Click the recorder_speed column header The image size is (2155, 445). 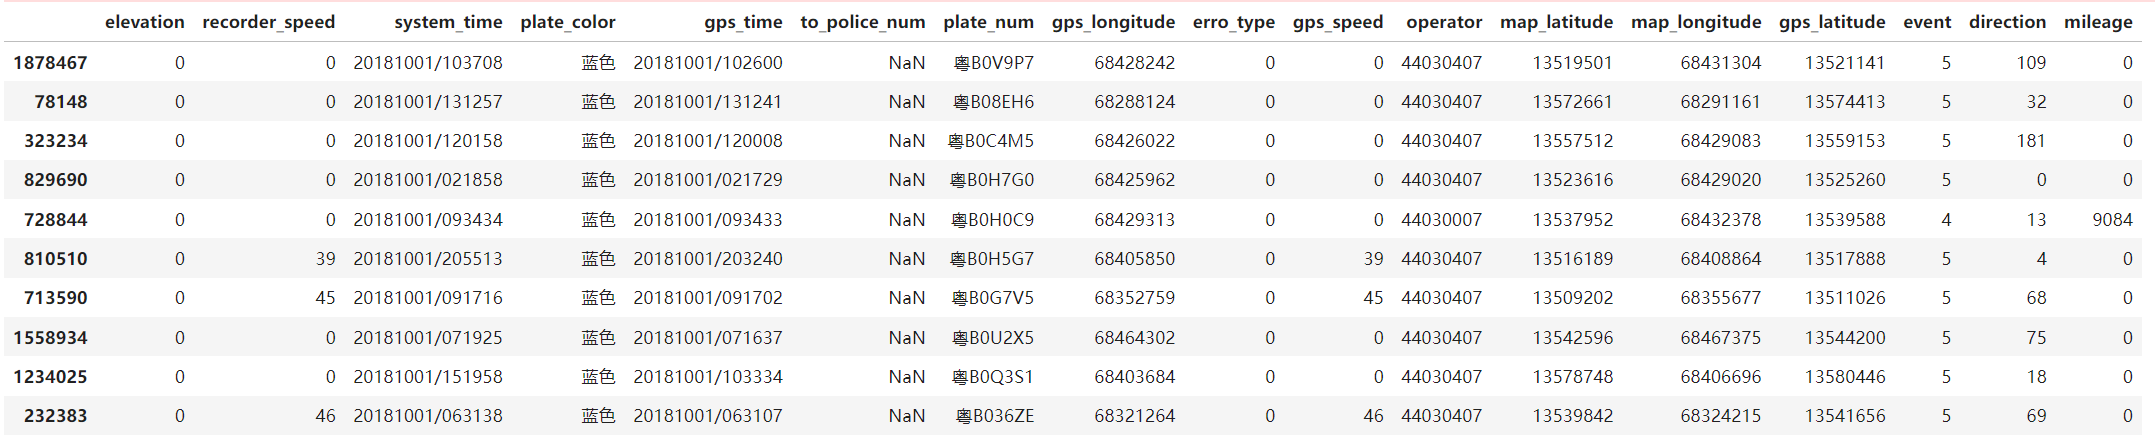tap(268, 22)
